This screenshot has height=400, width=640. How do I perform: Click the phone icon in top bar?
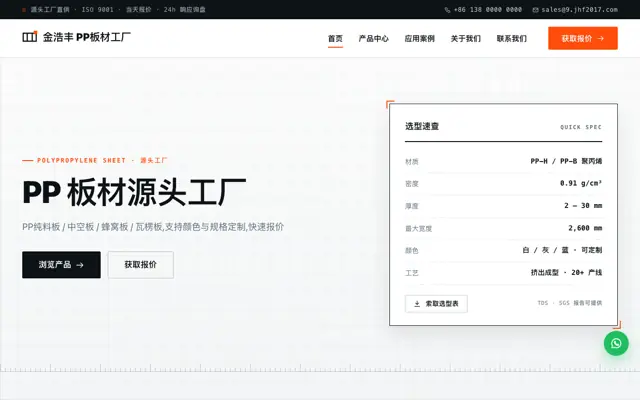[447, 10]
